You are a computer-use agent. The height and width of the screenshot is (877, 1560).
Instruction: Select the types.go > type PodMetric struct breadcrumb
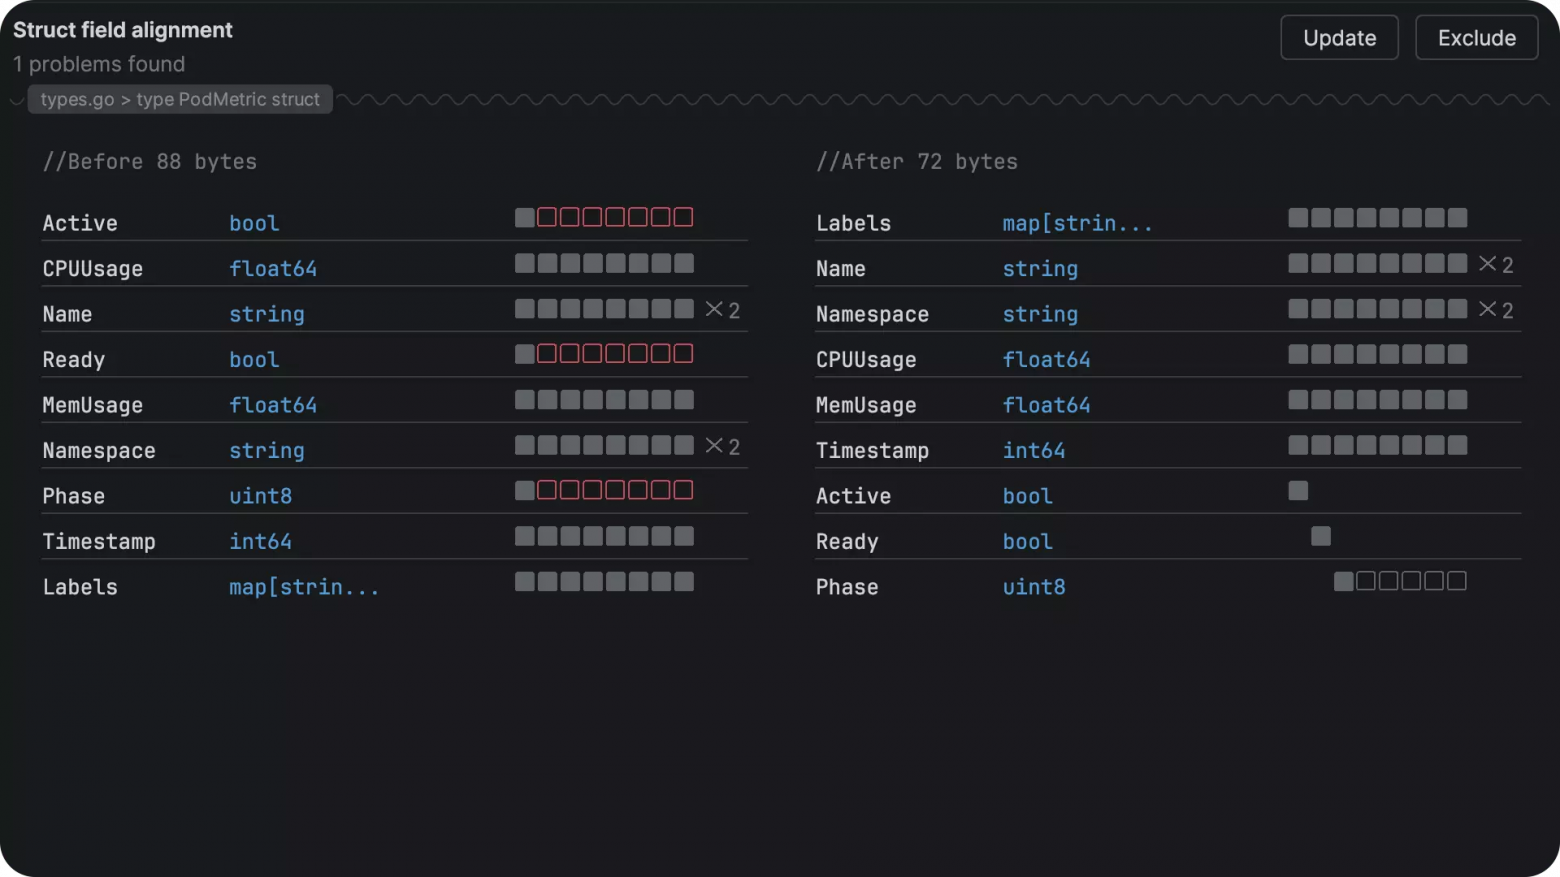(x=180, y=99)
